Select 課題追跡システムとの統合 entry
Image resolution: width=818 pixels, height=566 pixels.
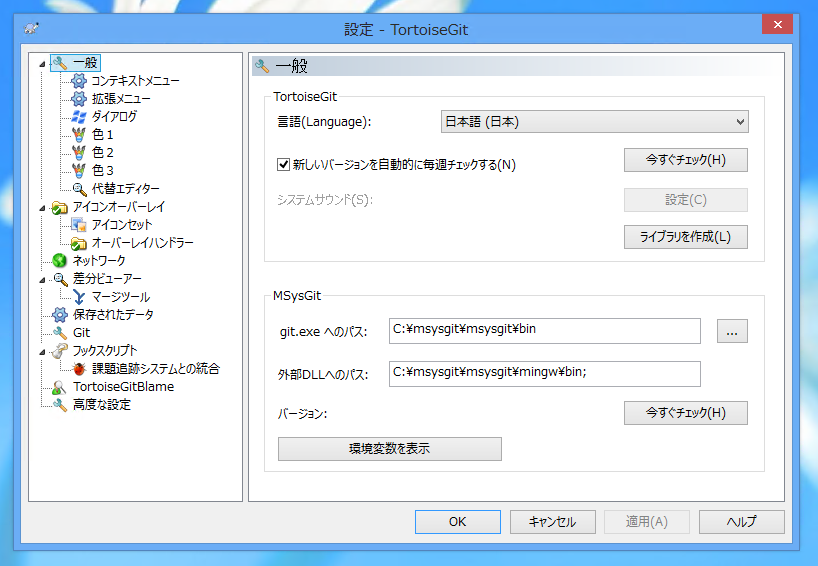156,369
